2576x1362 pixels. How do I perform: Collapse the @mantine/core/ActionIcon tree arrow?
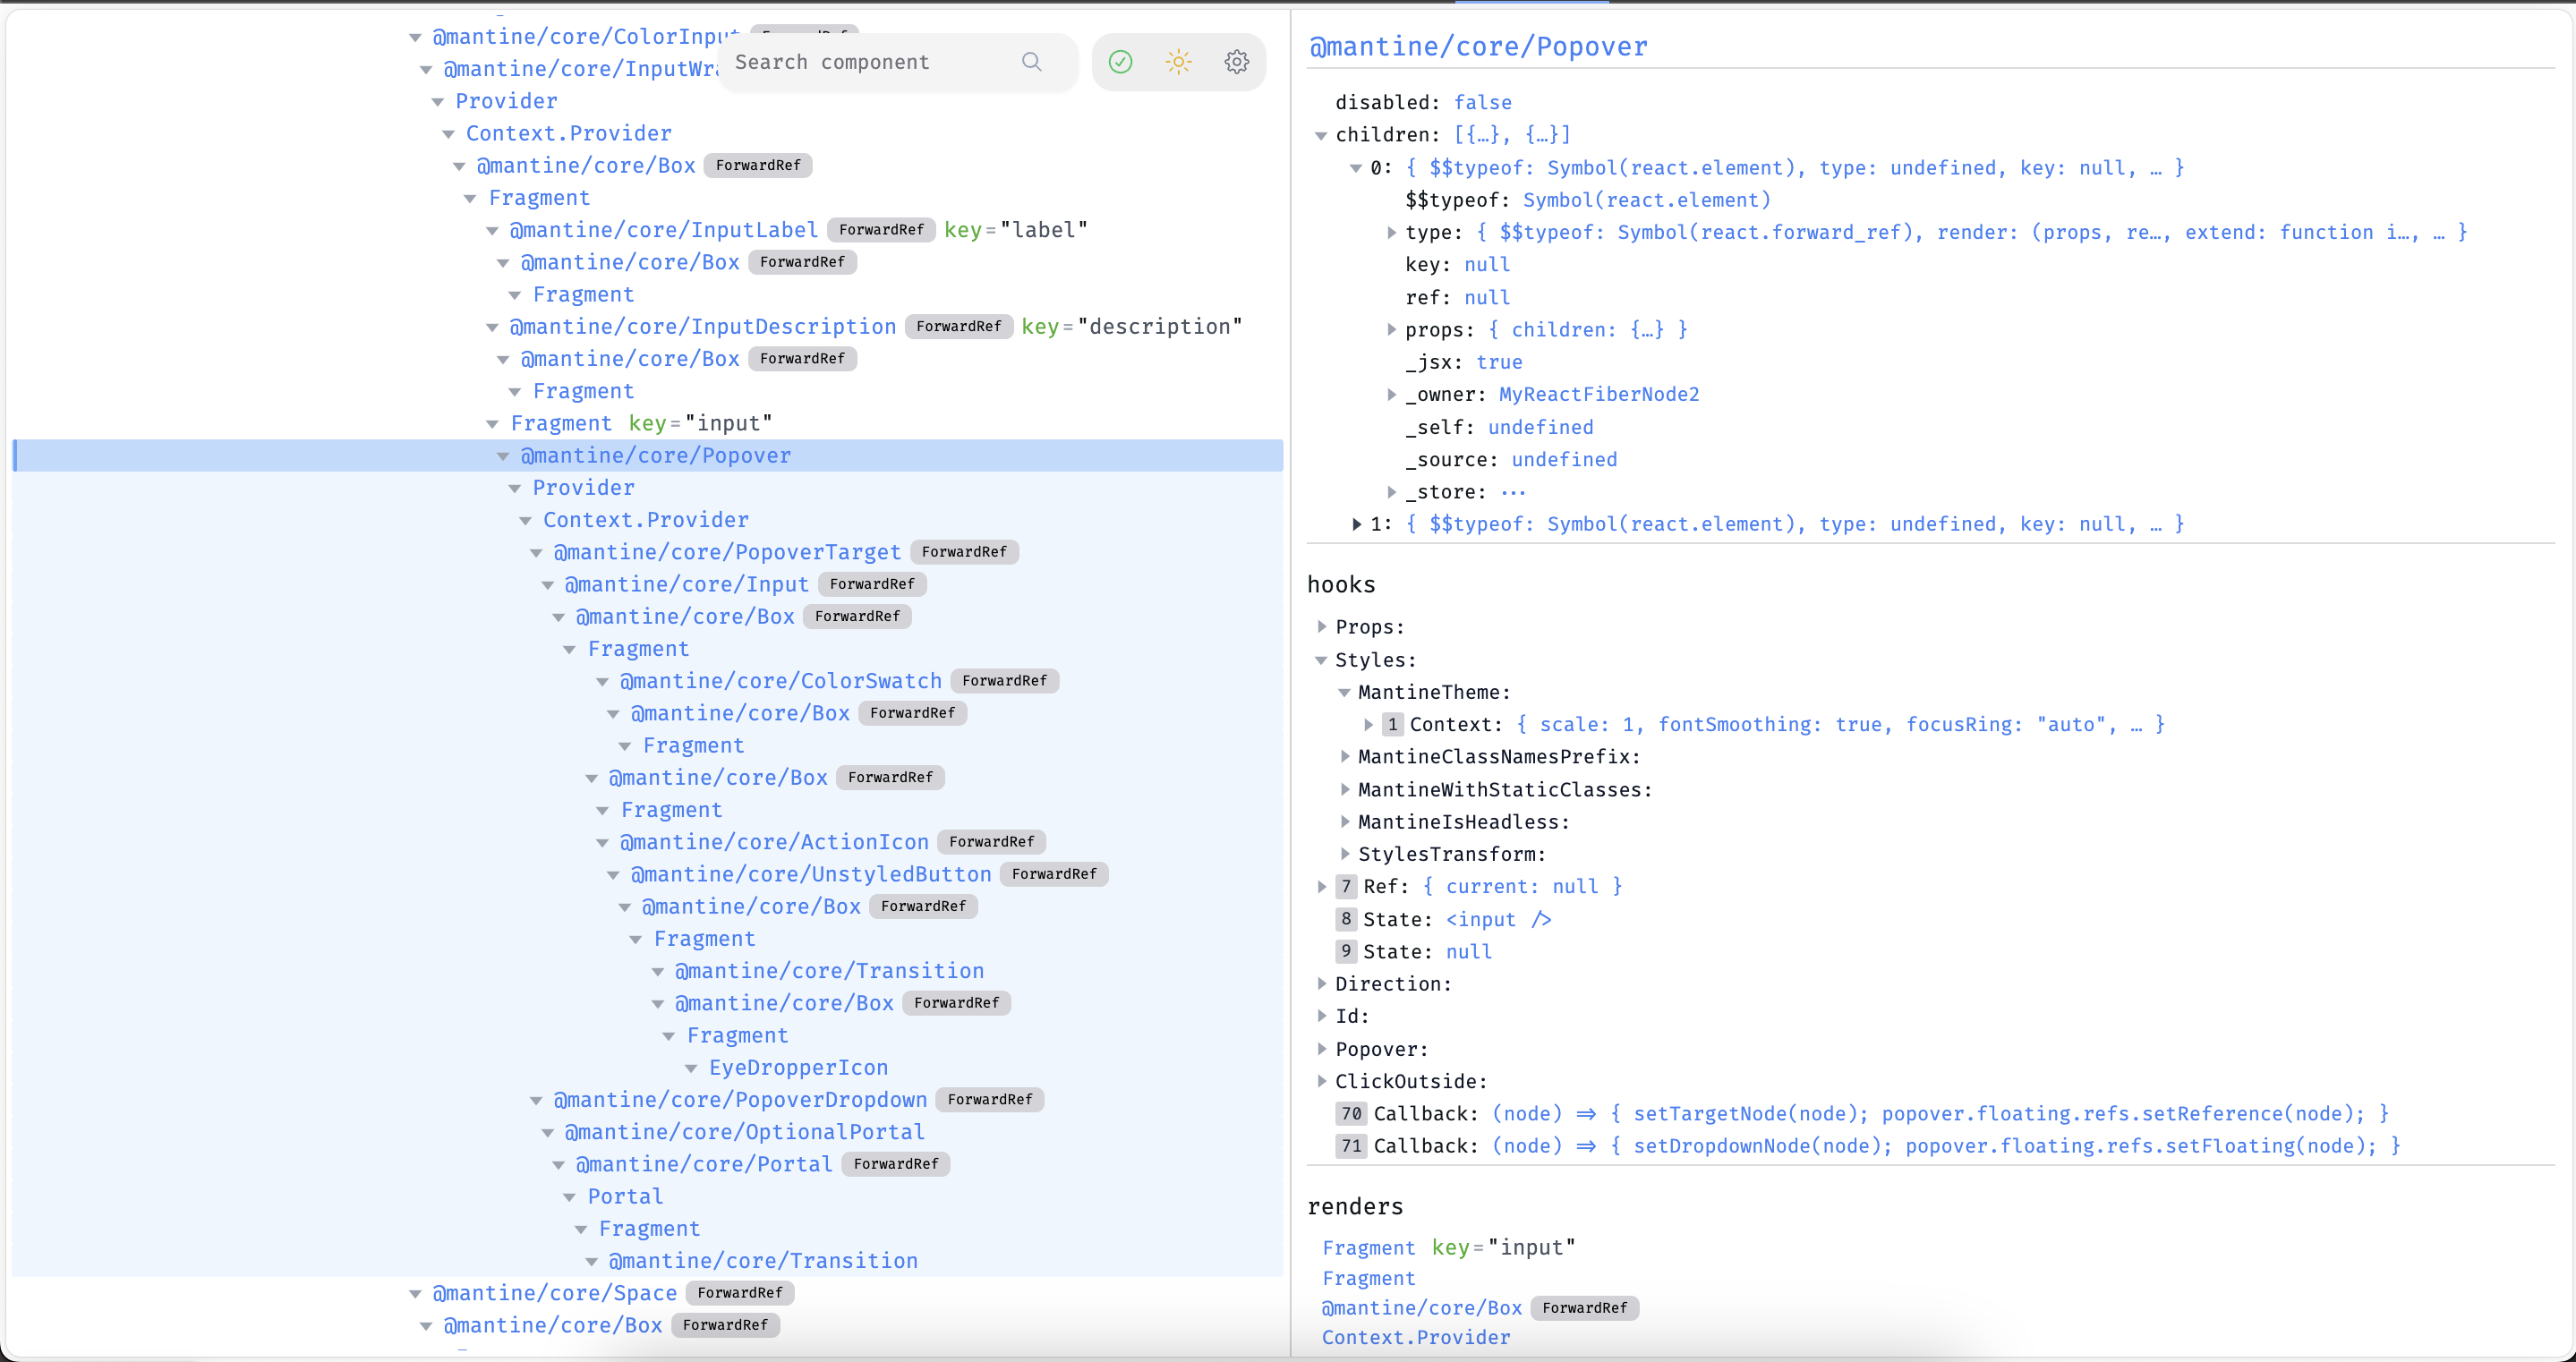click(602, 843)
